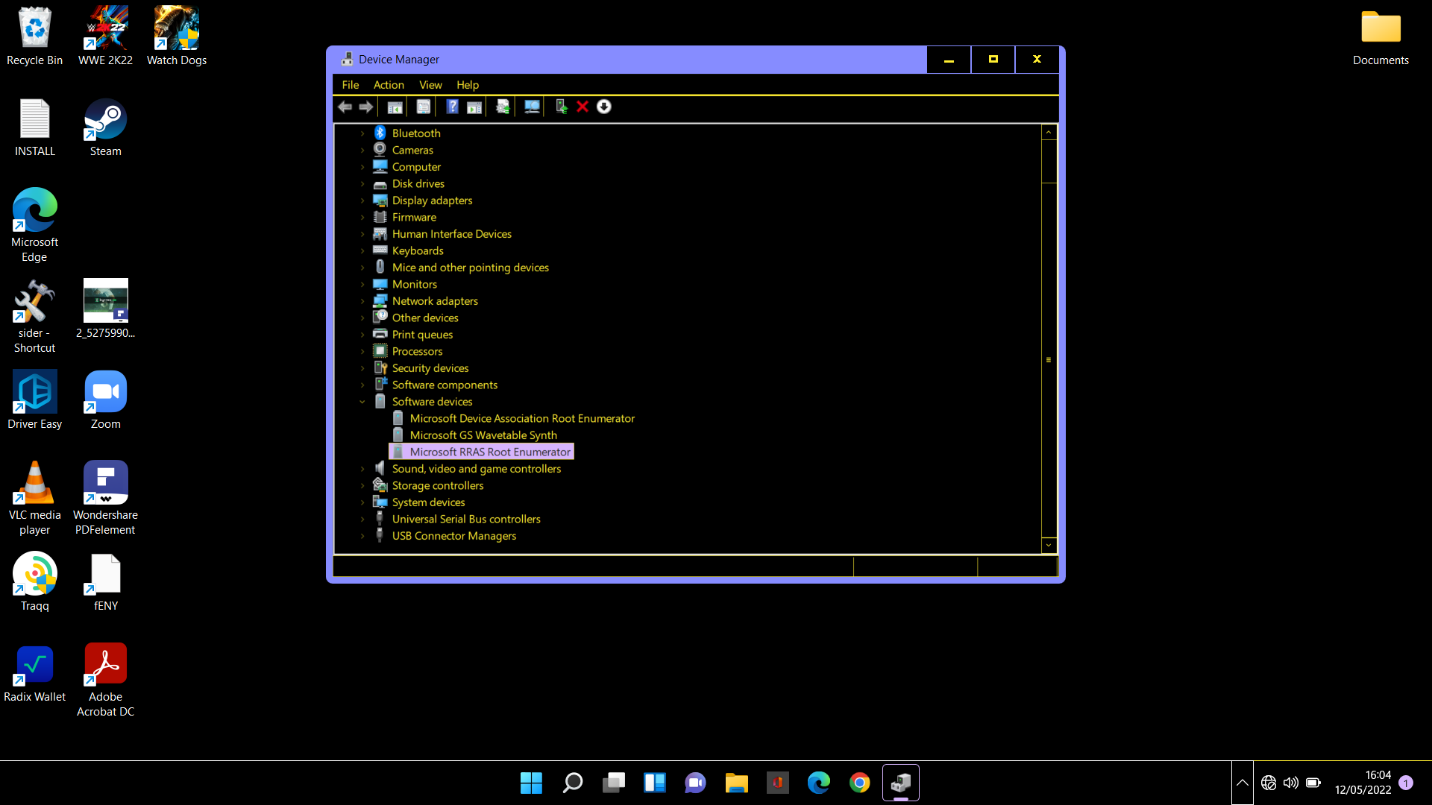
Task: Select the Microsoft Edge desktop shortcut
Action: pyautogui.click(x=35, y=225)
